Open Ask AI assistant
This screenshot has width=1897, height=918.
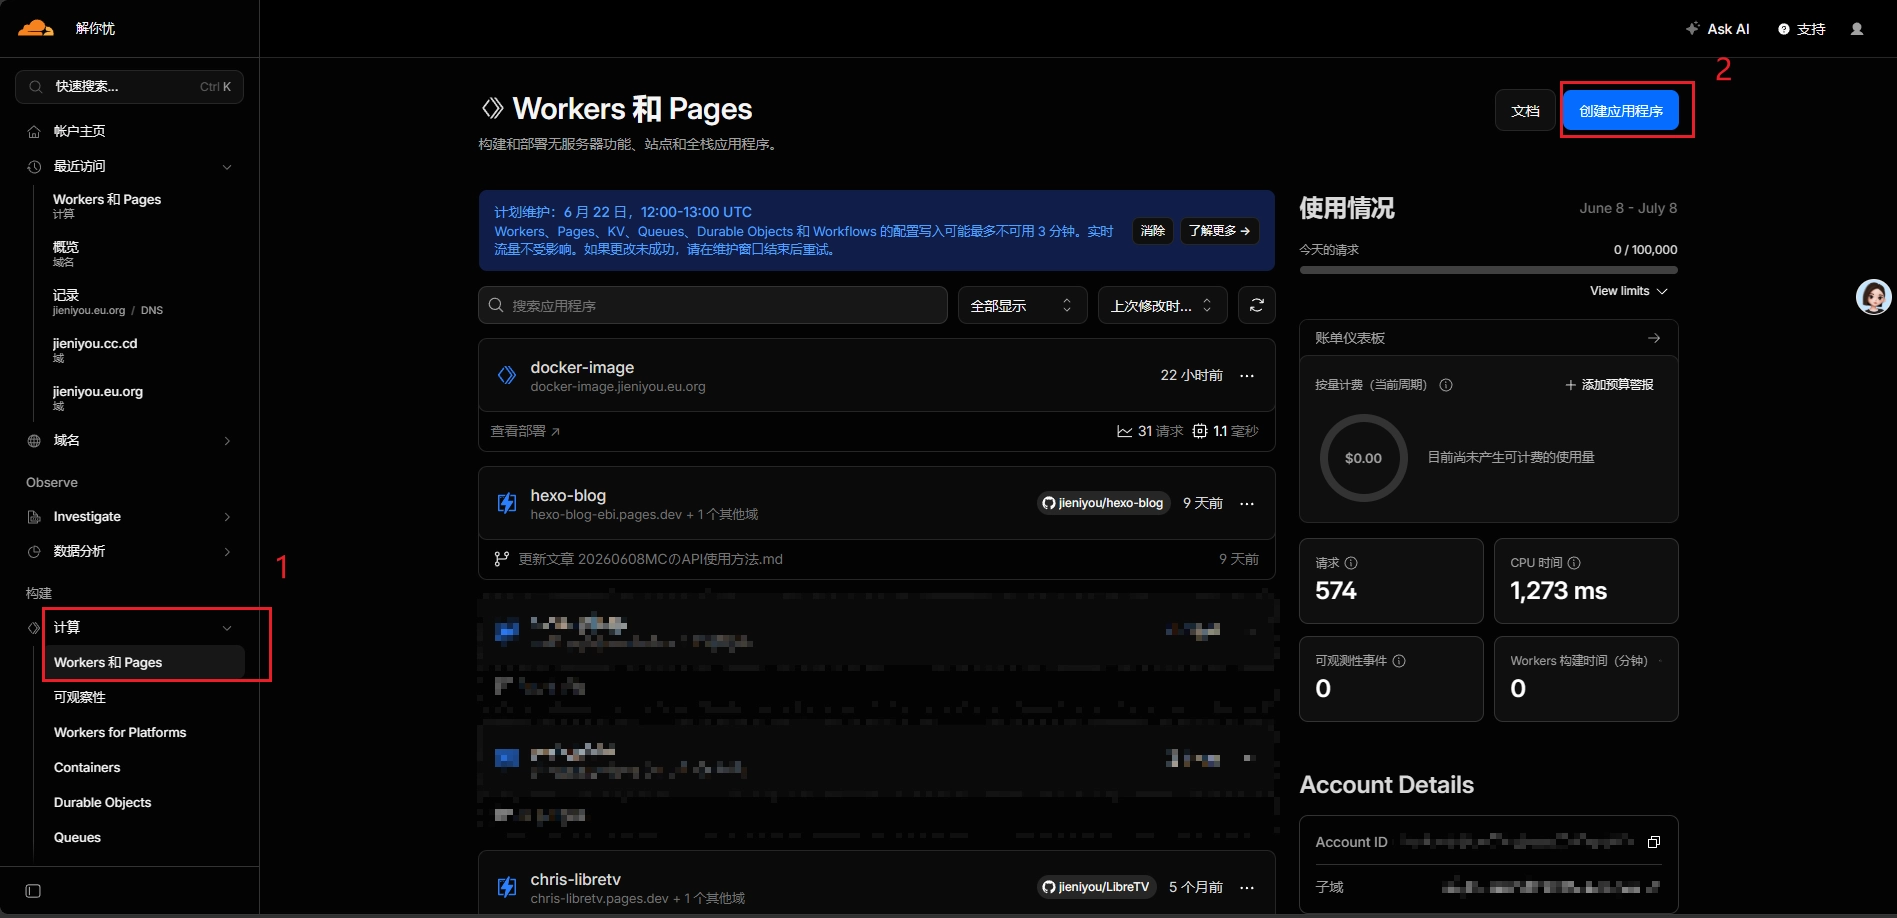tap(1718, 29)
